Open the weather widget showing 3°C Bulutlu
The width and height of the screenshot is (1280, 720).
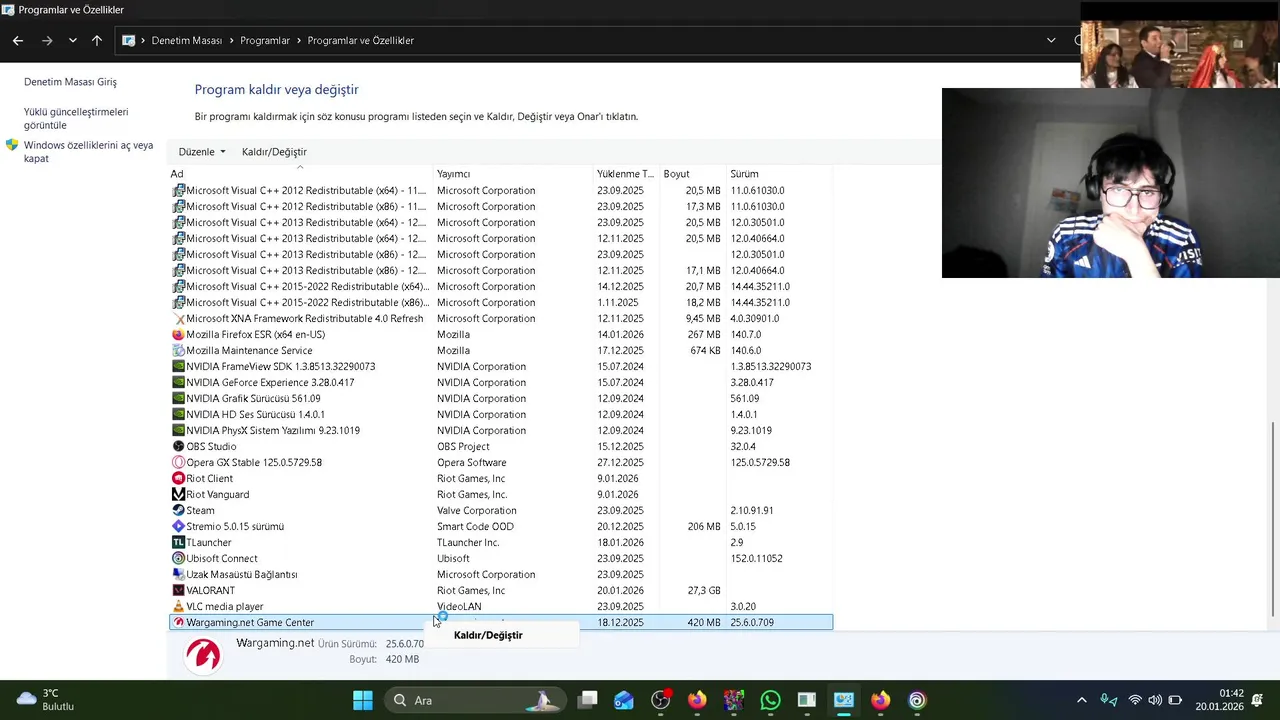tap(45, 700)
